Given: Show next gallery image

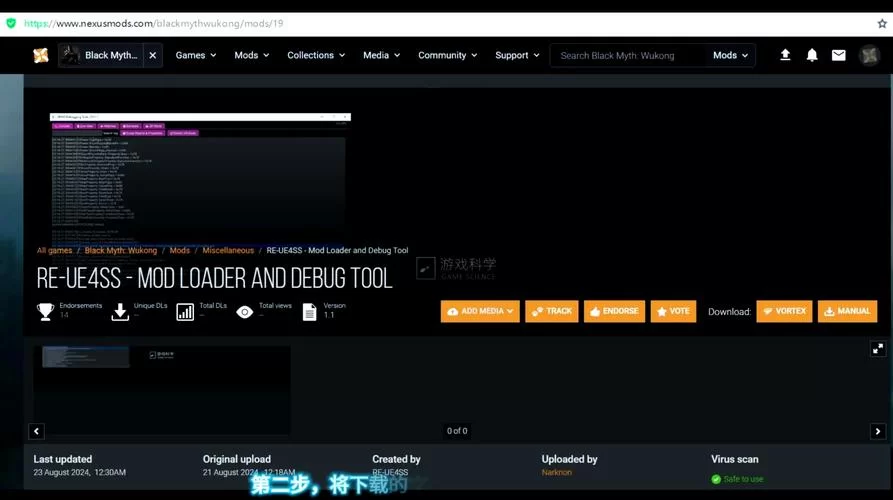Looking at the screenshot, I should click(x=878, y=431).
